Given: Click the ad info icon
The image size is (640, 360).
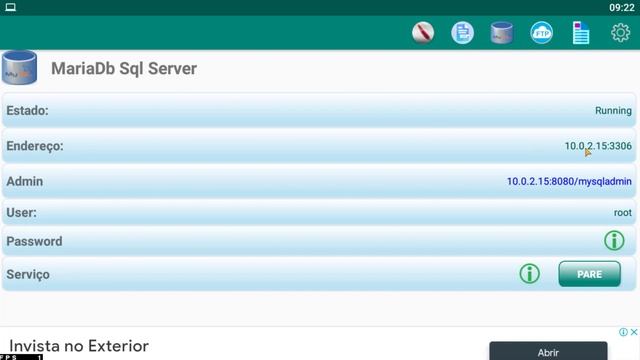Looking at the screenshot, I should (623, 332).
